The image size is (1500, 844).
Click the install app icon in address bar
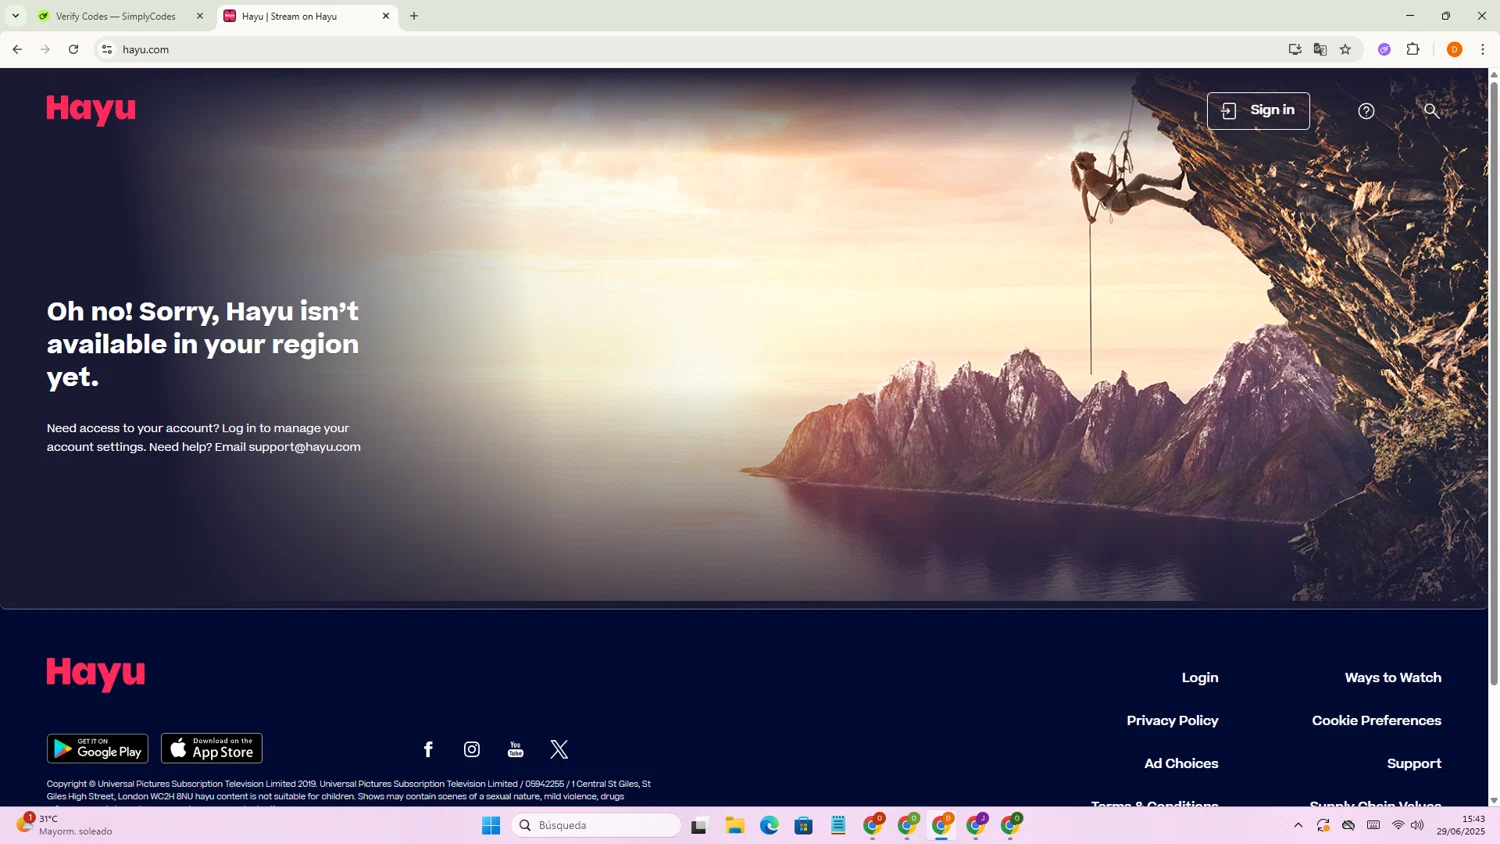coord(1295,49)
